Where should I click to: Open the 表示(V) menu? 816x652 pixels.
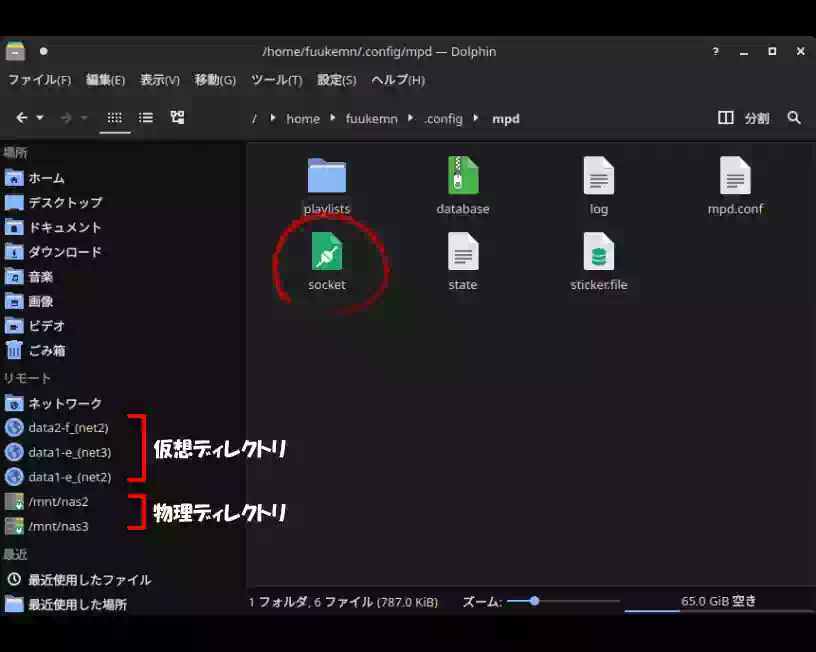click(160, 80)
